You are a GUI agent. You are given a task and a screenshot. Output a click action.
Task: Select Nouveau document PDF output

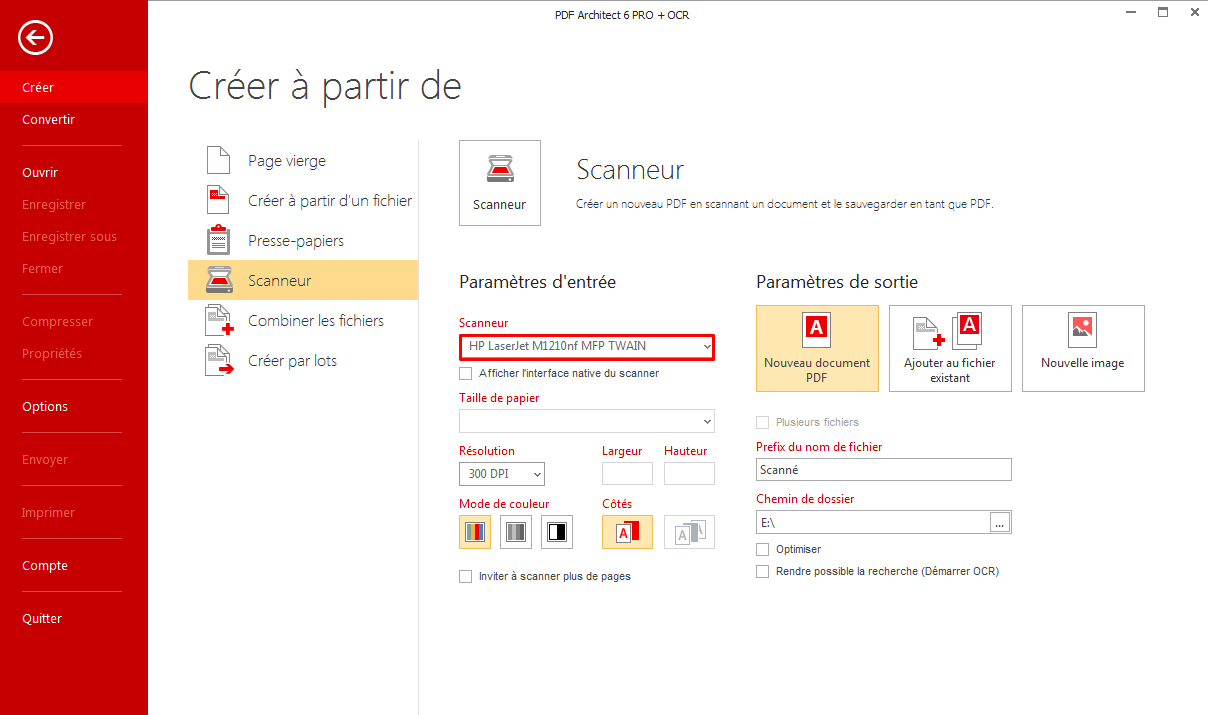(817, 348)
